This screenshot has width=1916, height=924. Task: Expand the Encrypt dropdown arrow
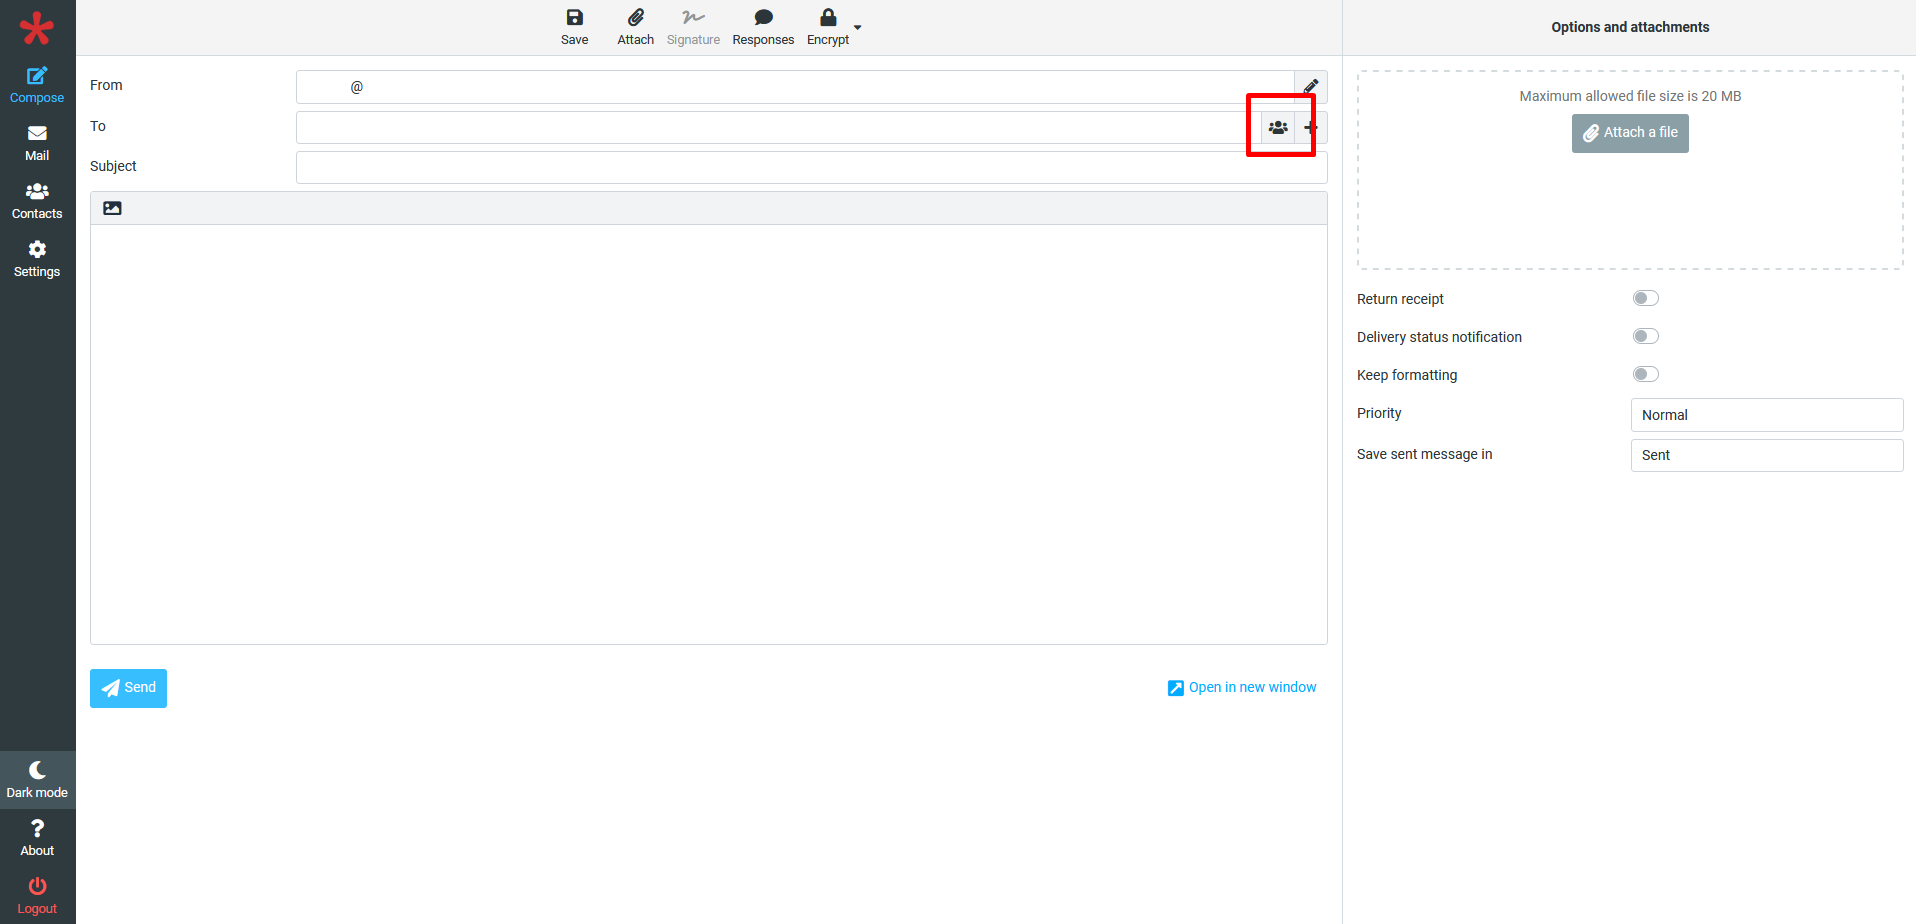858,27
